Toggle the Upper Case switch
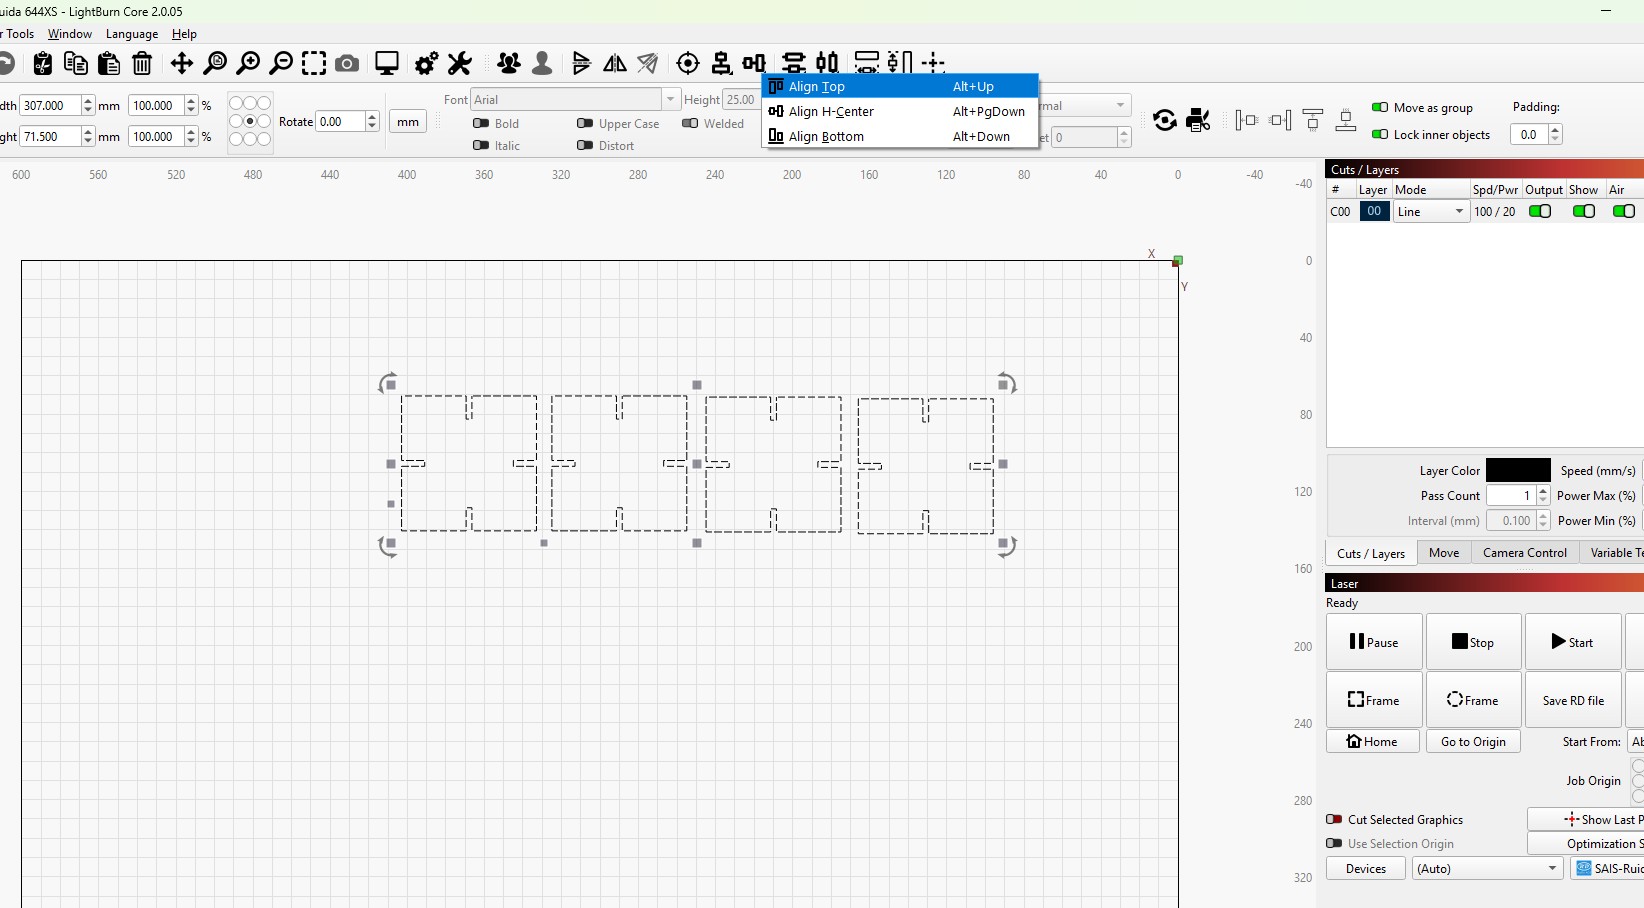The height and width of the screenshot is (908, 1644). [x=585, y=123]
